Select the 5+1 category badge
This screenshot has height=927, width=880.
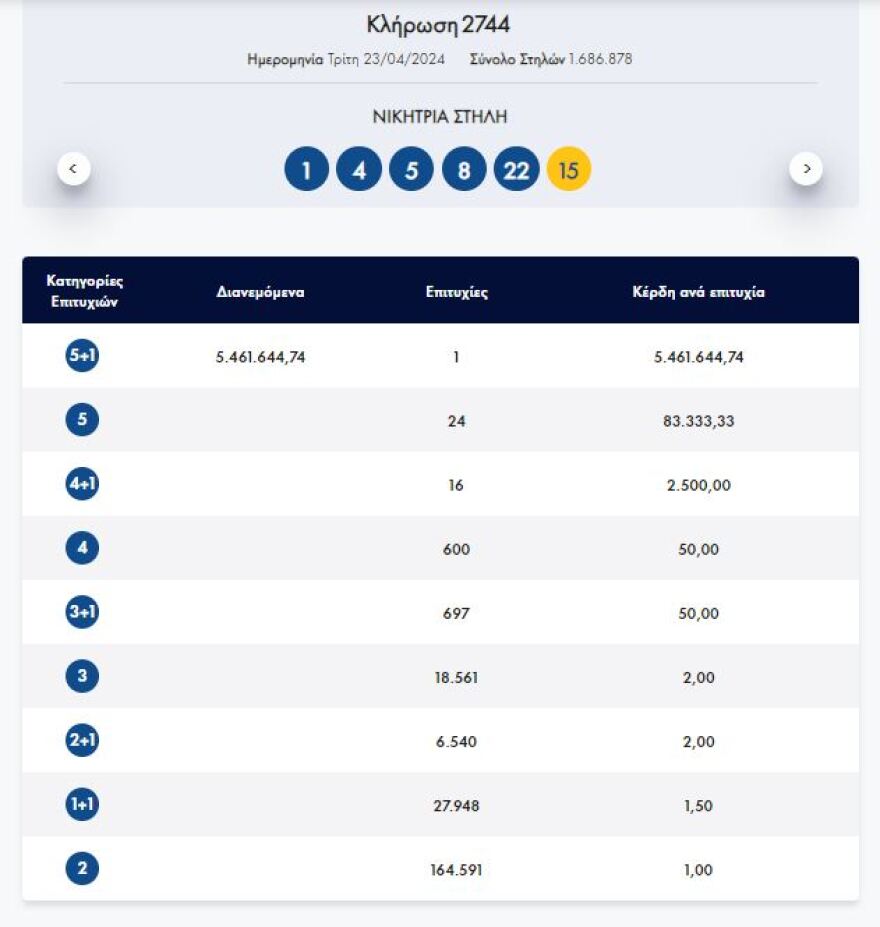[82, 357]
